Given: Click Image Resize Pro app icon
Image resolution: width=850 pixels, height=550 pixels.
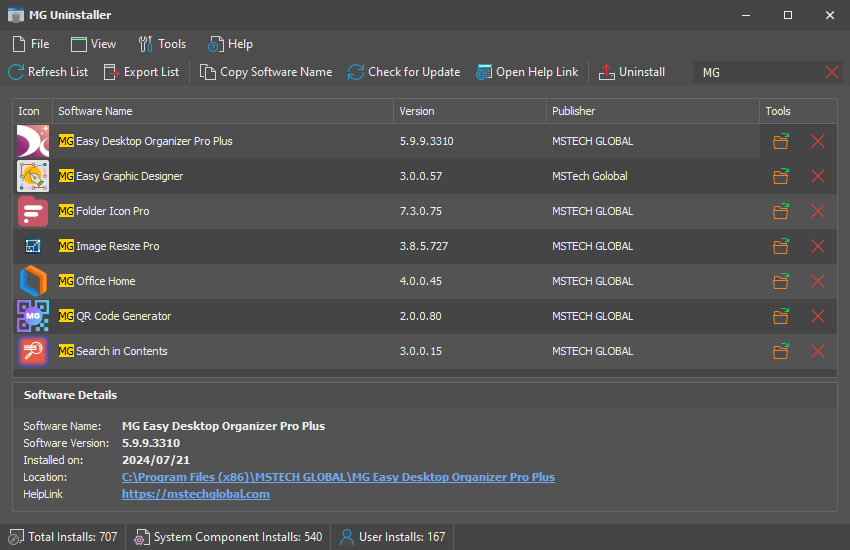Looking at the screenshot, I should point(33,246).
